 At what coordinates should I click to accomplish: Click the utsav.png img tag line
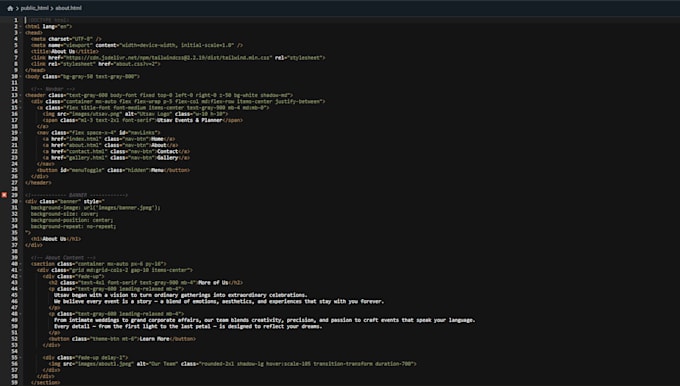coord(135,114)
